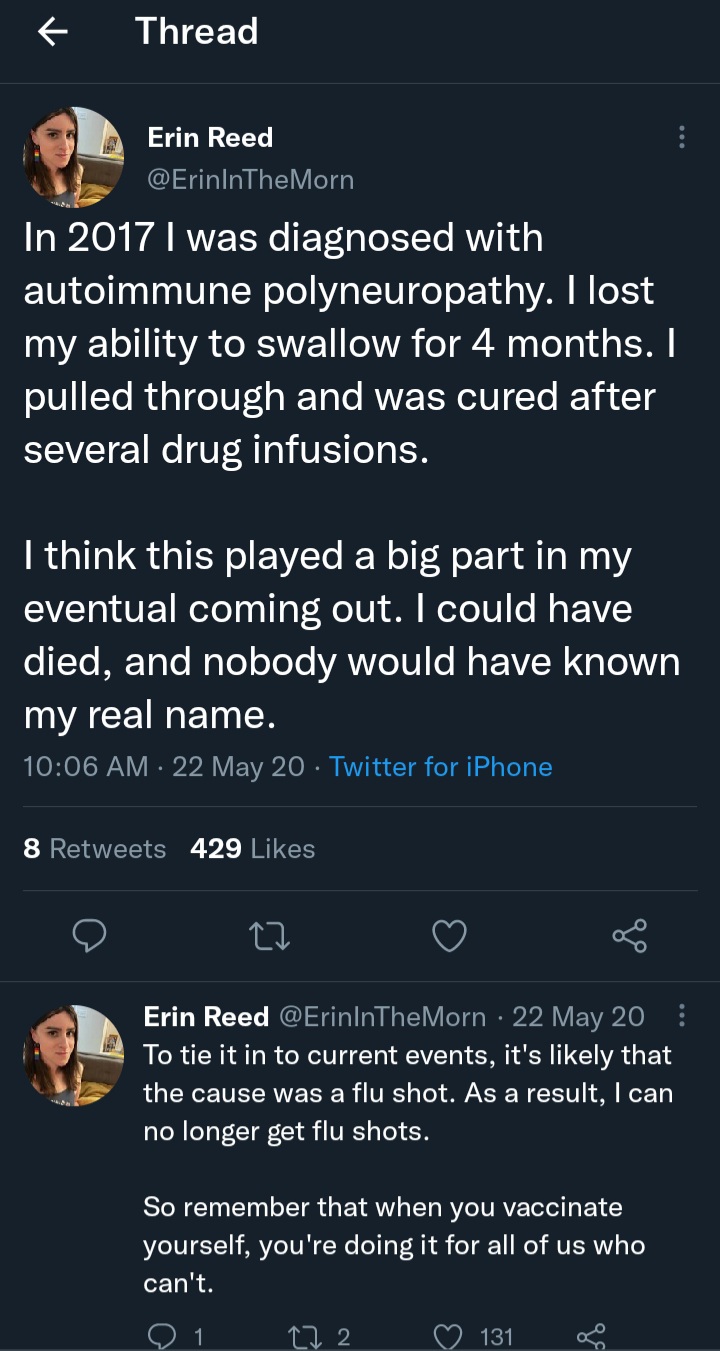Tap the reply icon under main tweet

coord(91,936)
